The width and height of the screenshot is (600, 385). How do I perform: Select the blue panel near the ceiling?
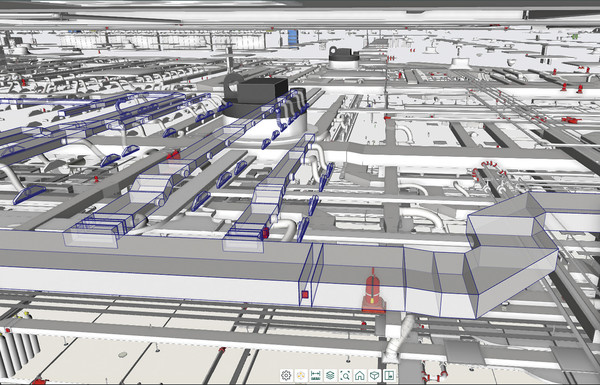[x=293, y=38]
